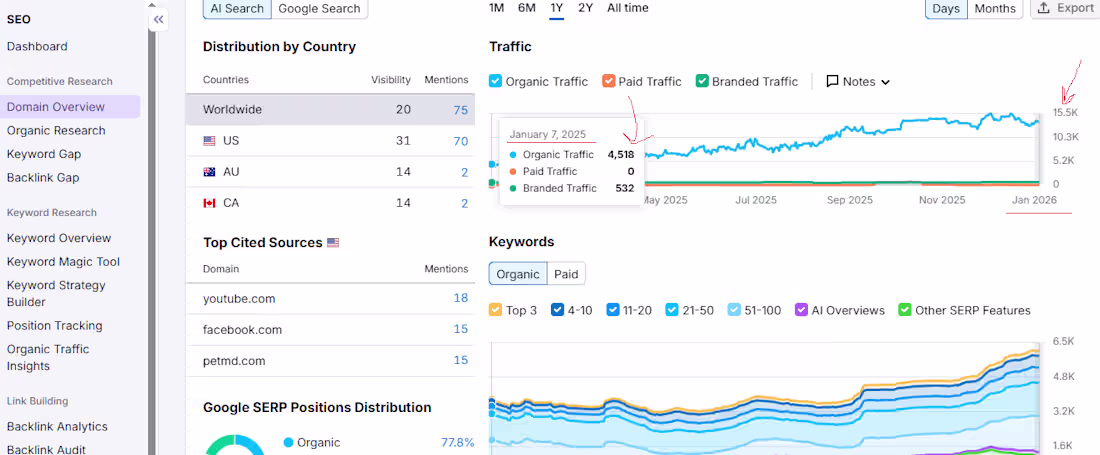The width and height of the screenshot is (1100, 455).
Task: Click youtube.com mentions count 18
Action: [460, 299]
